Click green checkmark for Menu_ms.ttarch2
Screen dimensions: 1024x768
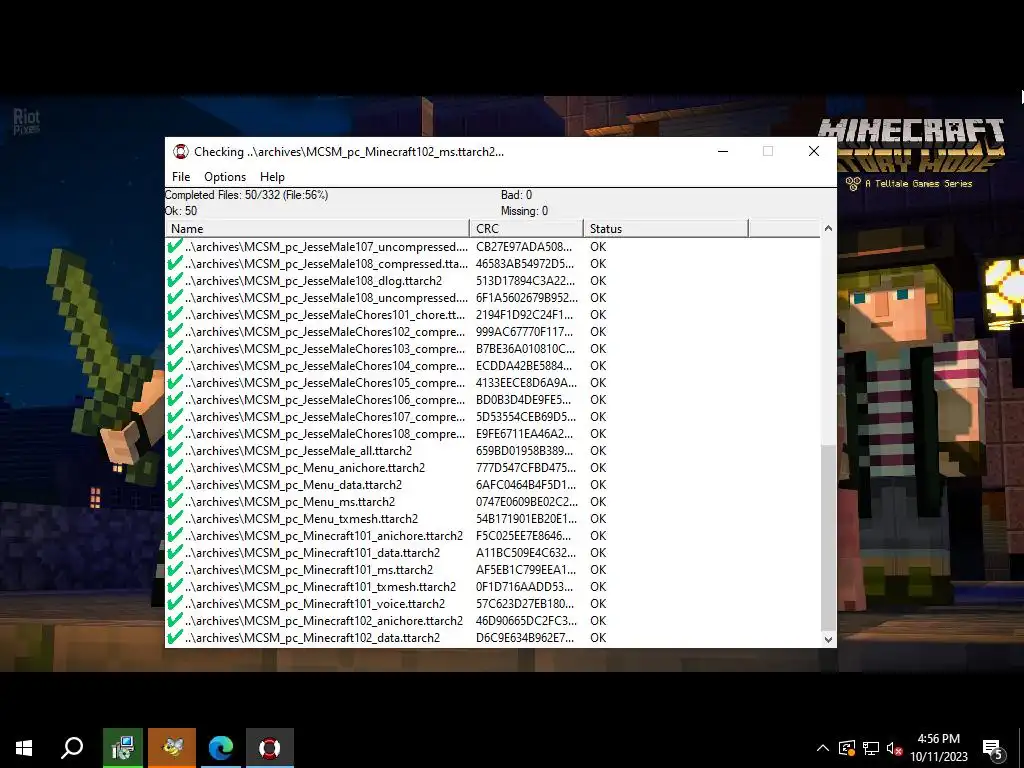coord(174,501)
